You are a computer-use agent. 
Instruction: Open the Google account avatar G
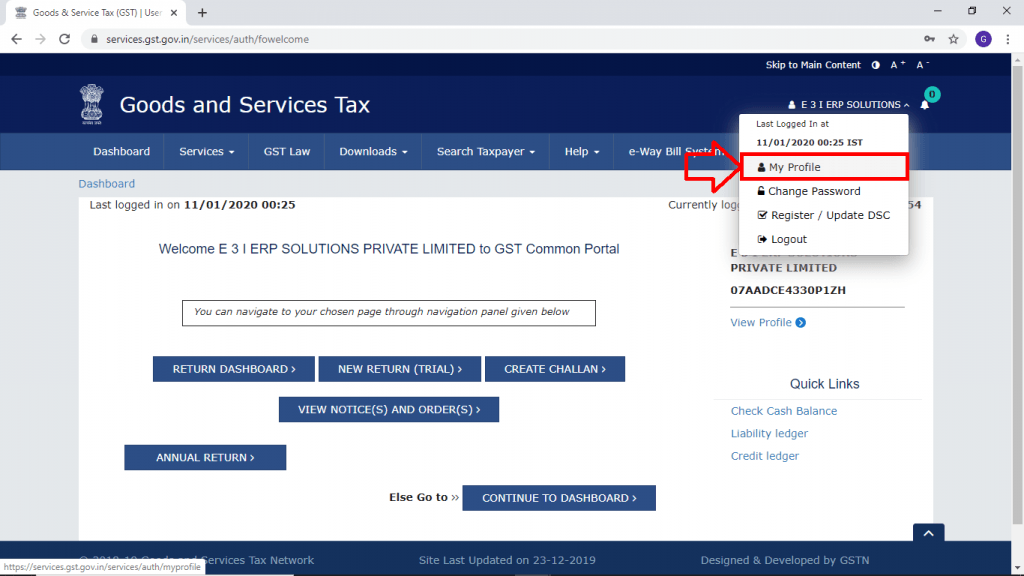[x=983, y=39]
